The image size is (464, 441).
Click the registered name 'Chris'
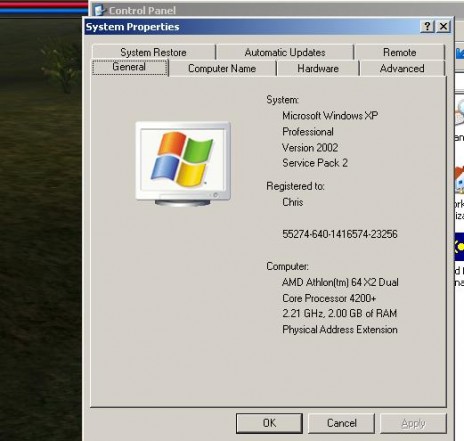click(x=293, y=202)
